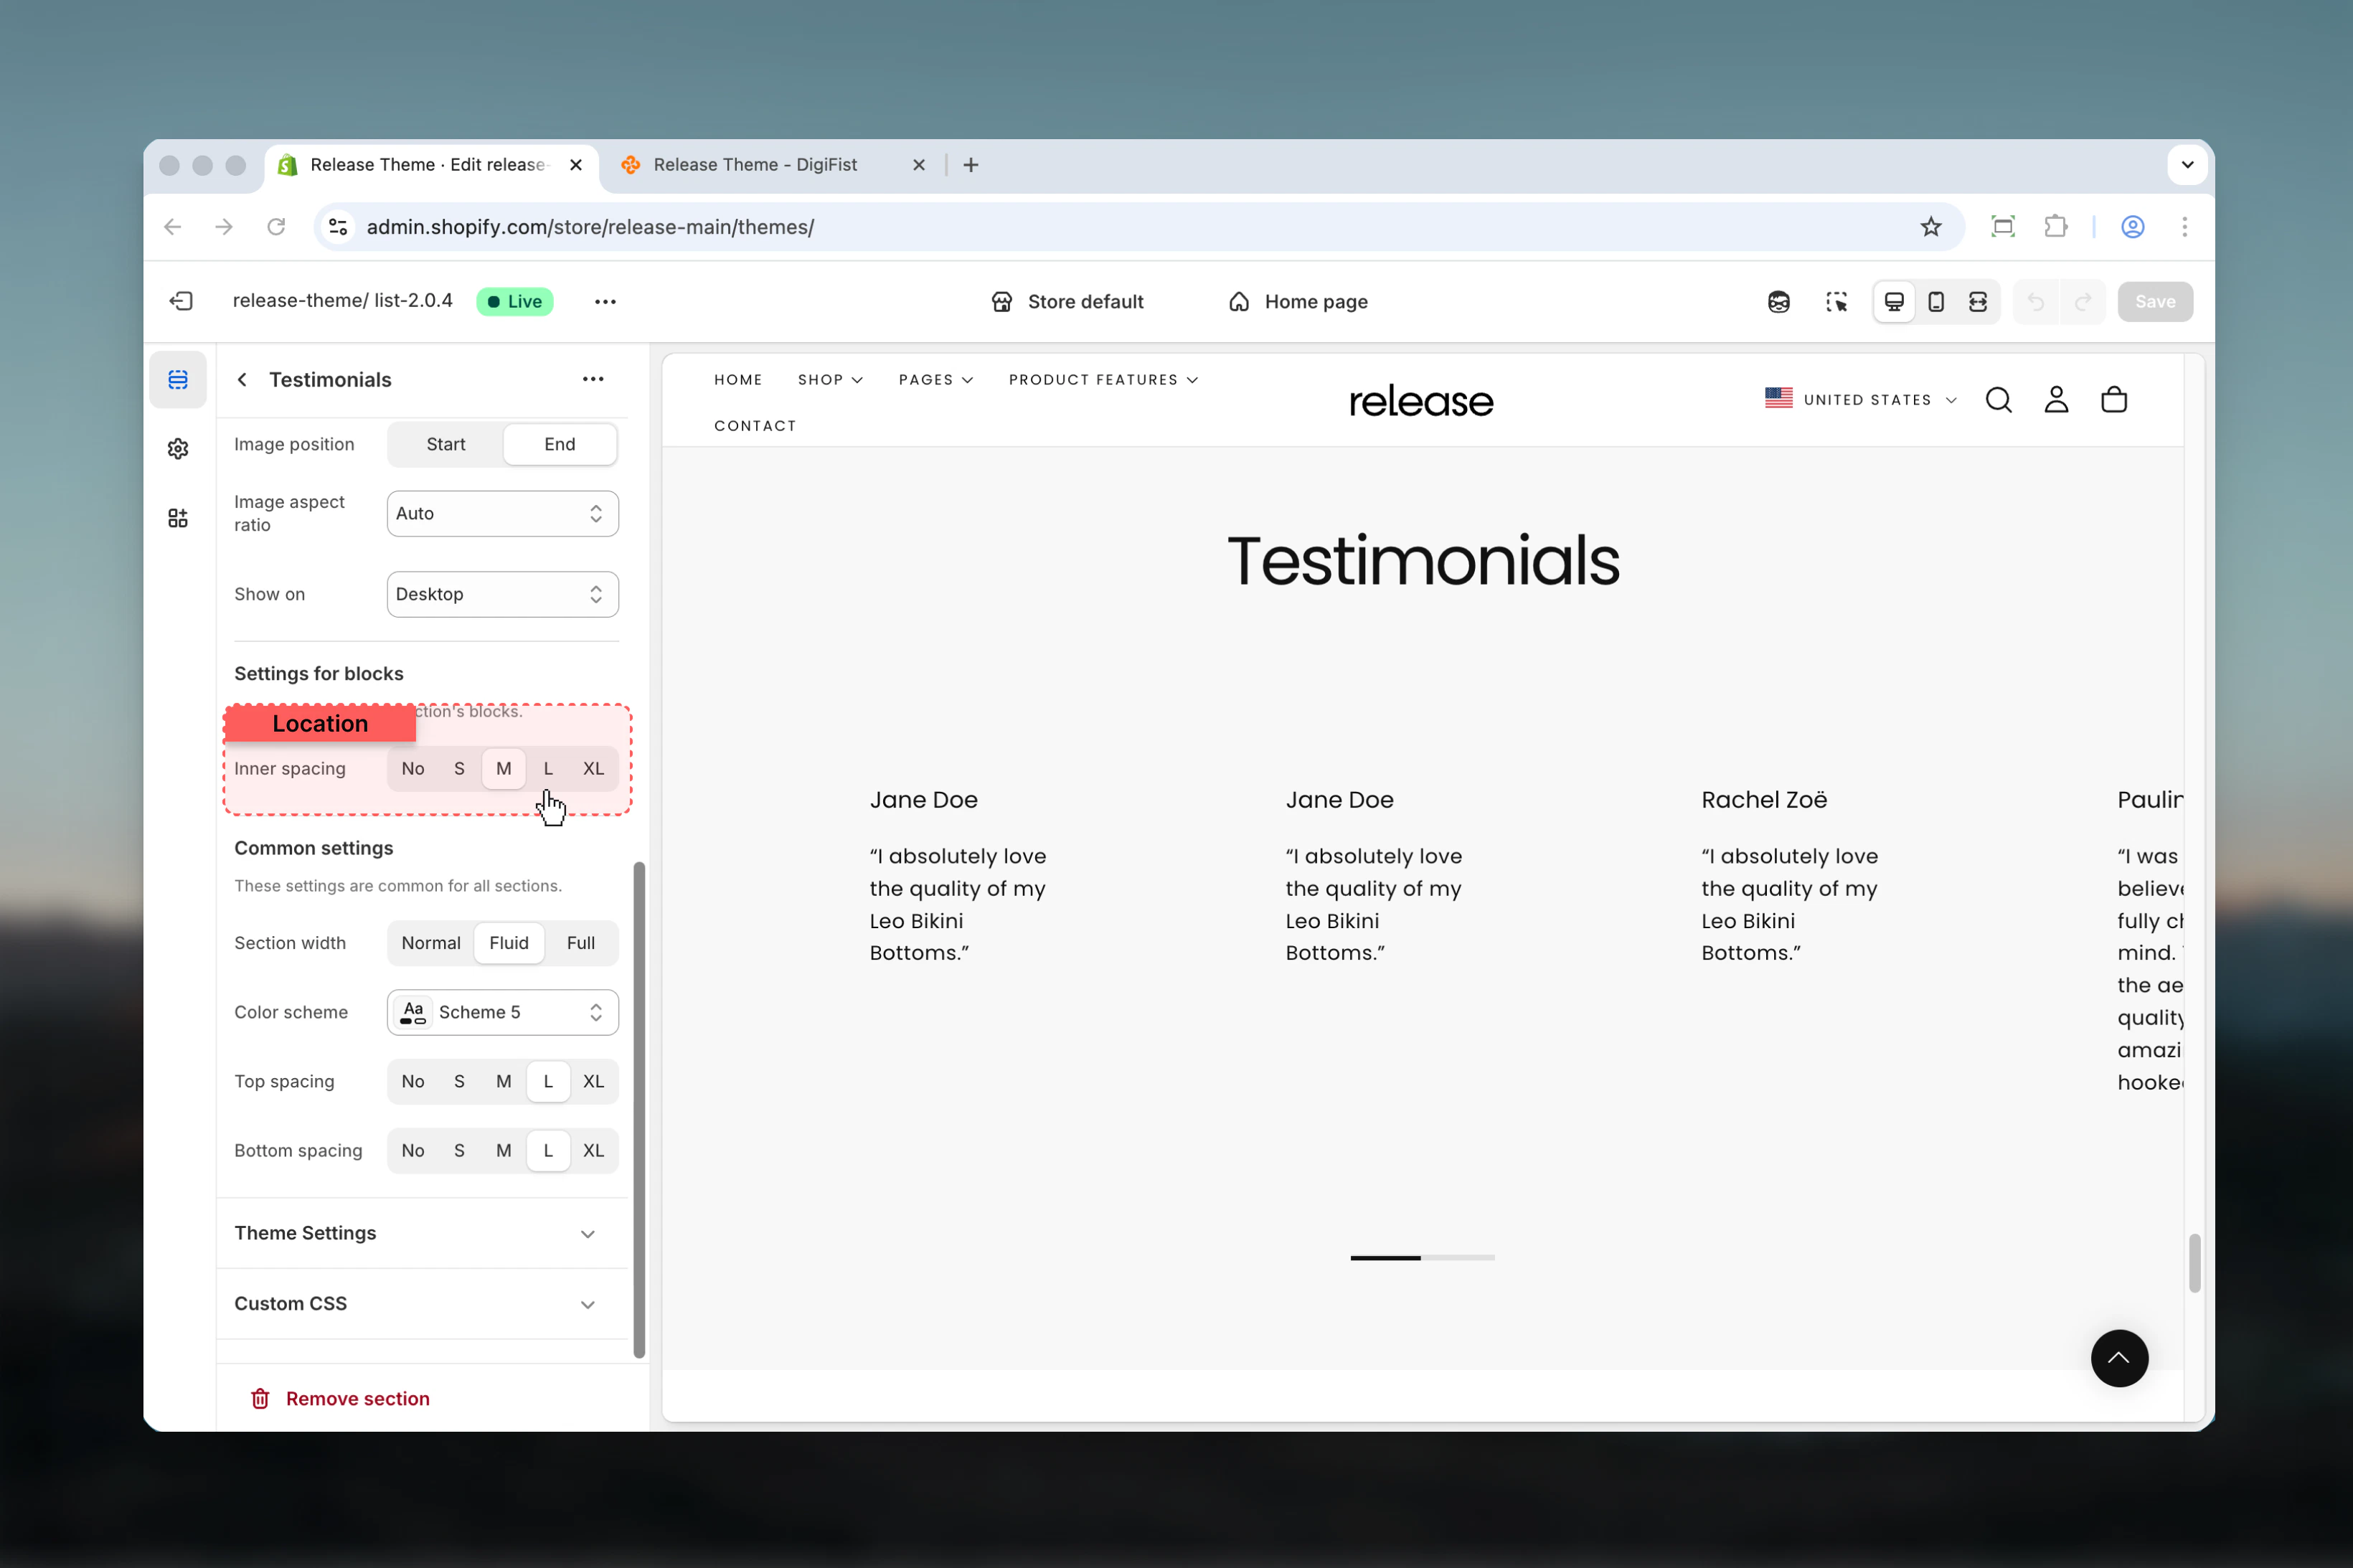
Task: Open Chrome three-dot menu
Action: [2185, 227]
